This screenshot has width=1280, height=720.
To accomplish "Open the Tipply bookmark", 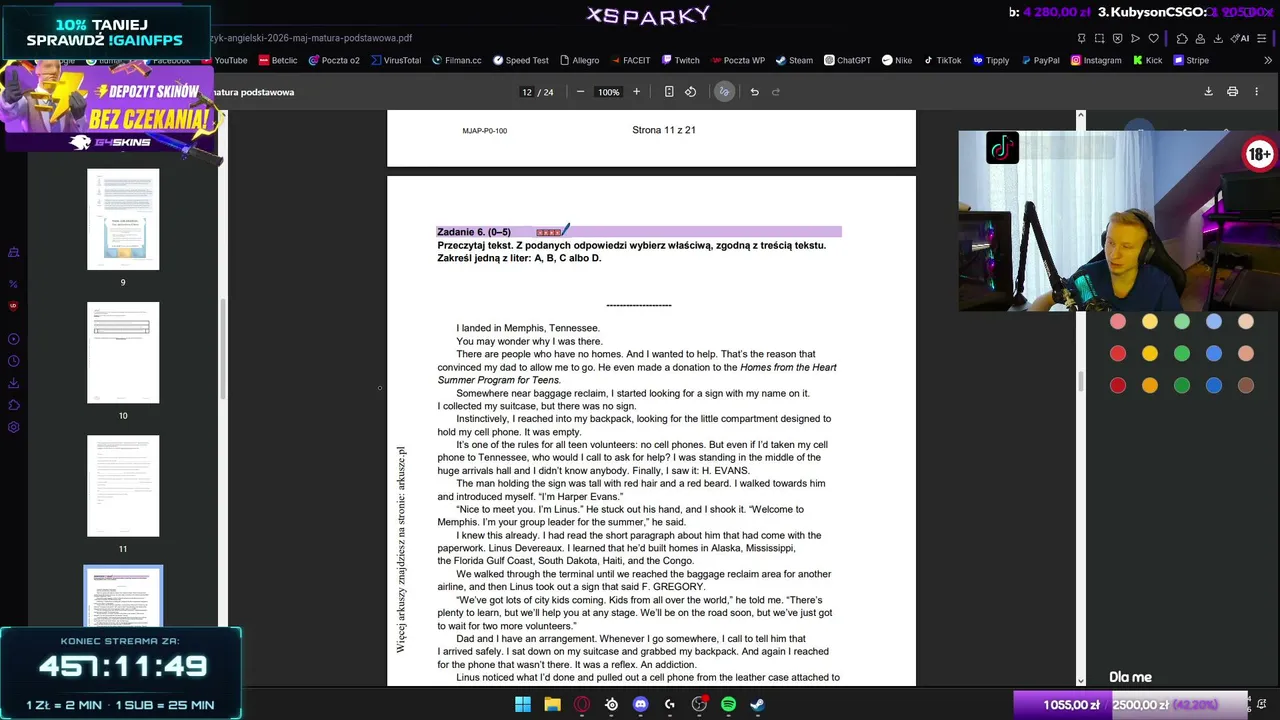I will pos(991,60).
